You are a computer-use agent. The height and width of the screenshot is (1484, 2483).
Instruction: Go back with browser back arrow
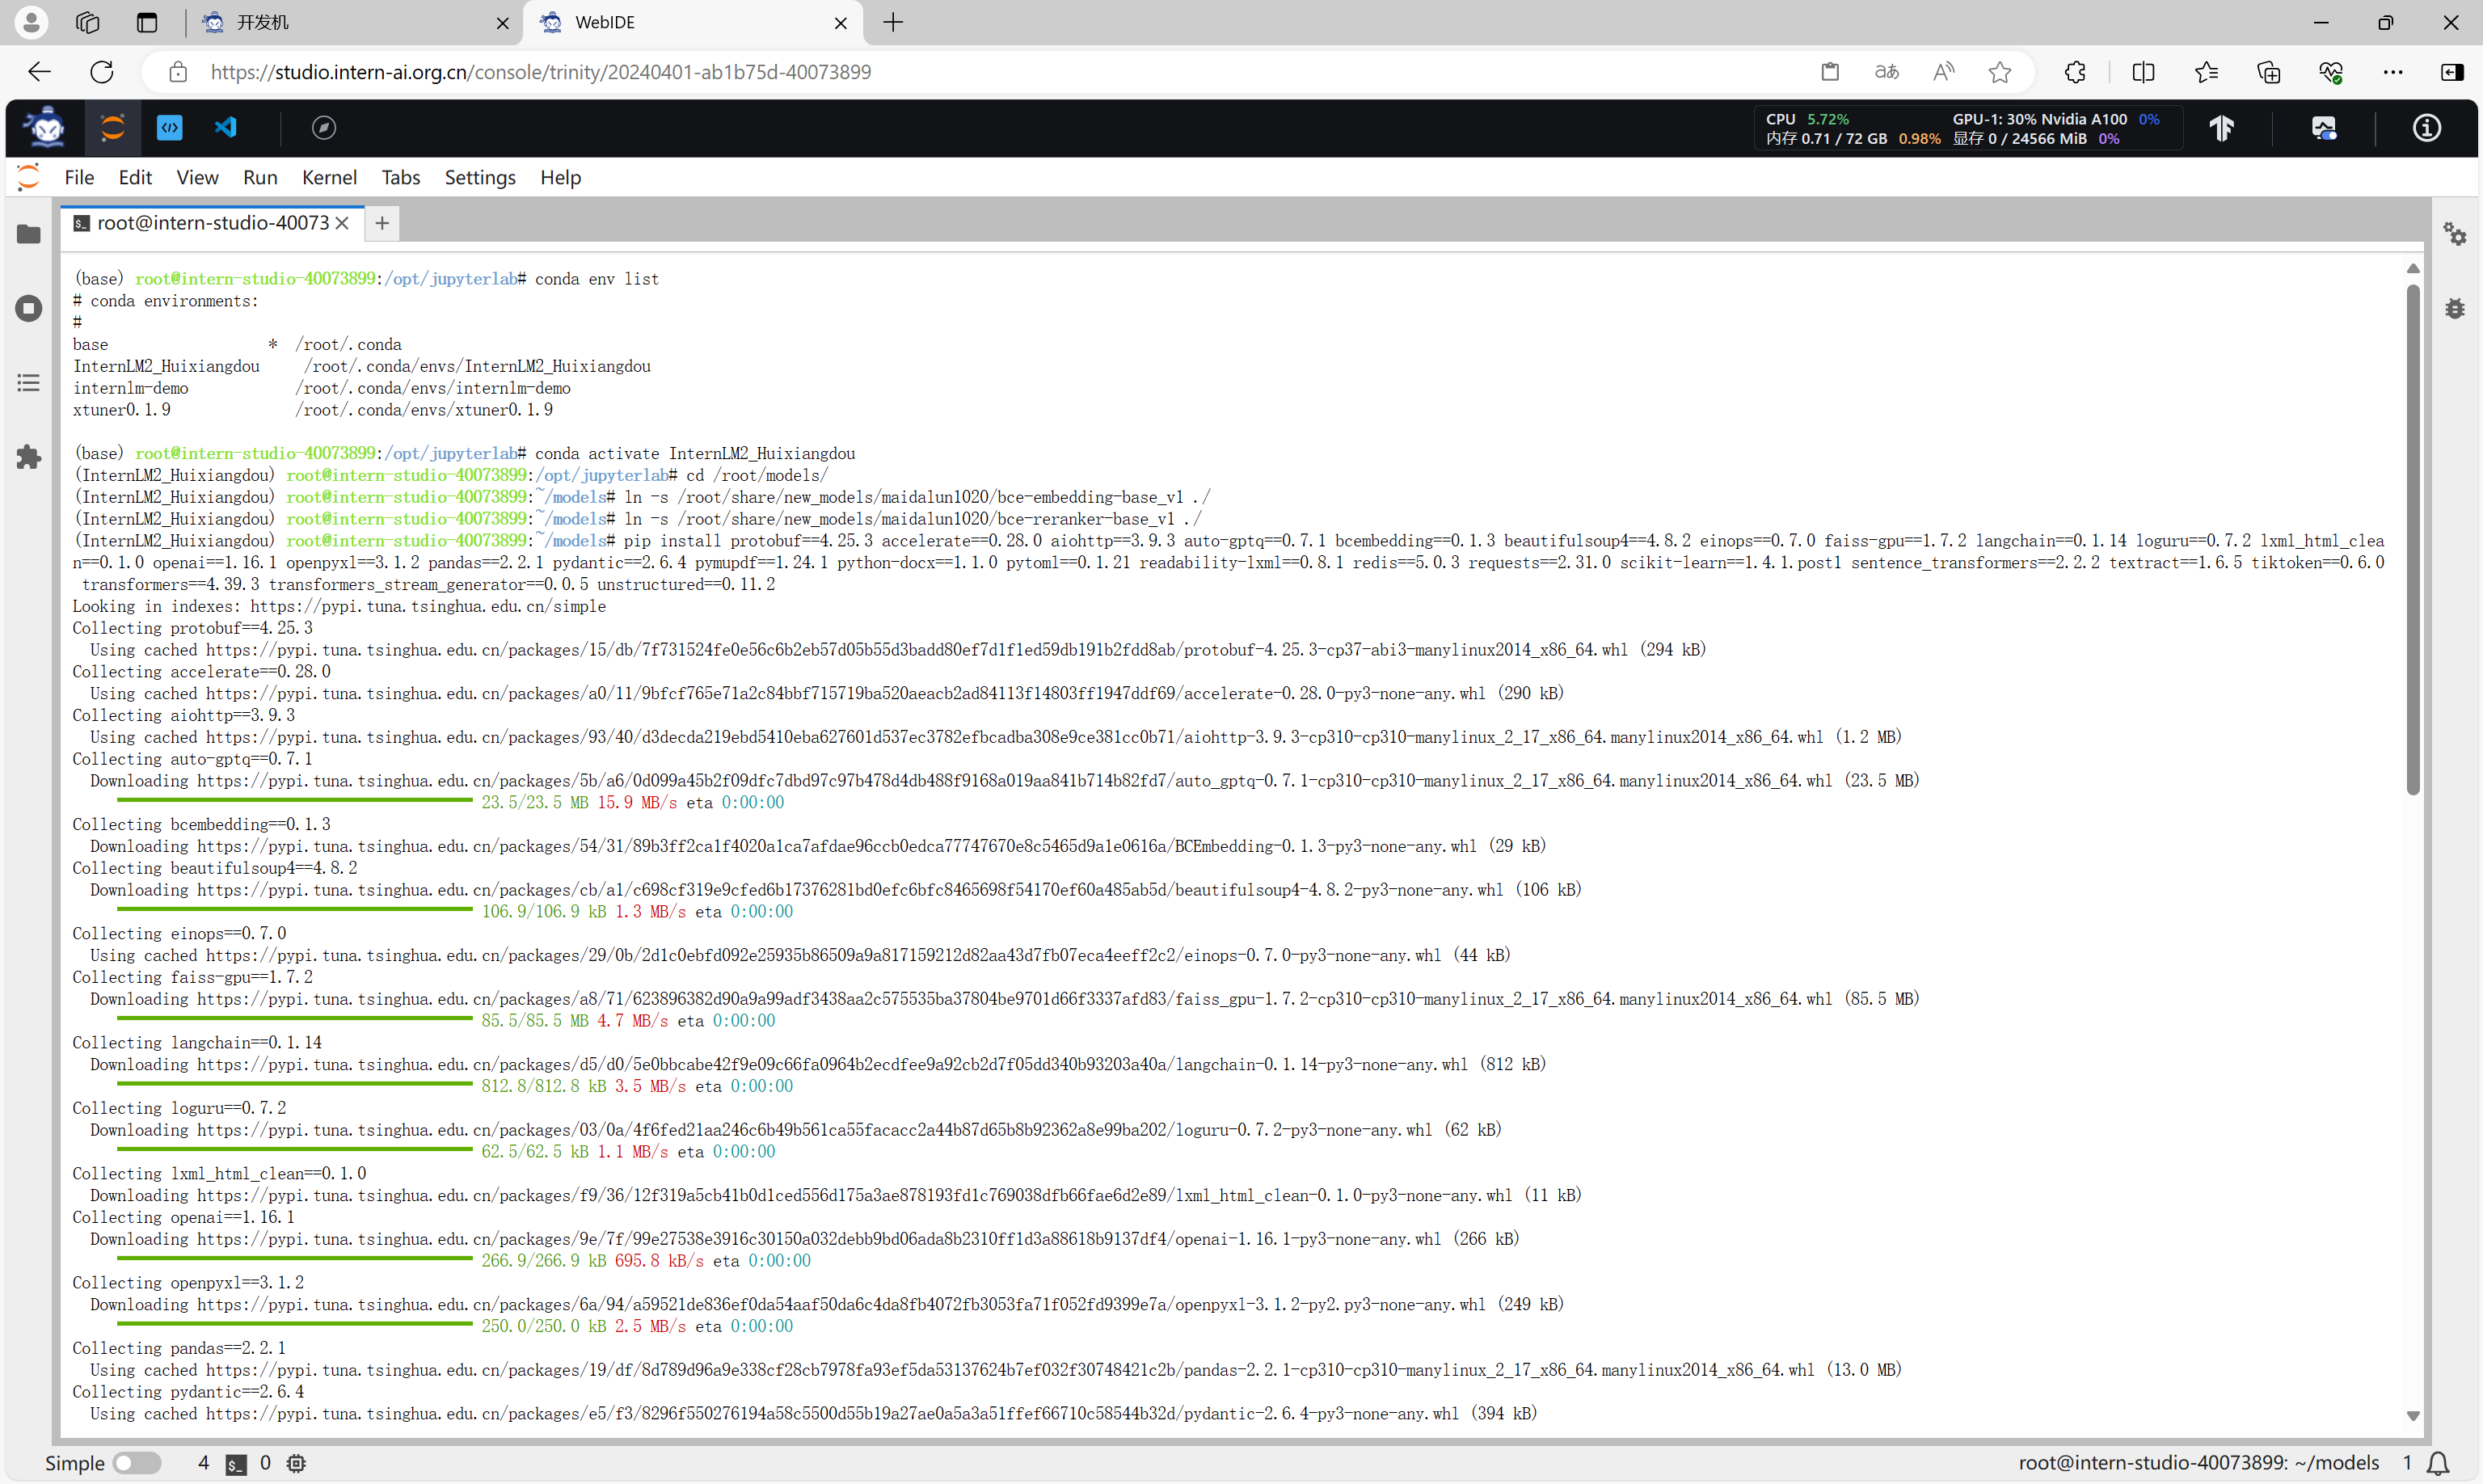(39, 72)
